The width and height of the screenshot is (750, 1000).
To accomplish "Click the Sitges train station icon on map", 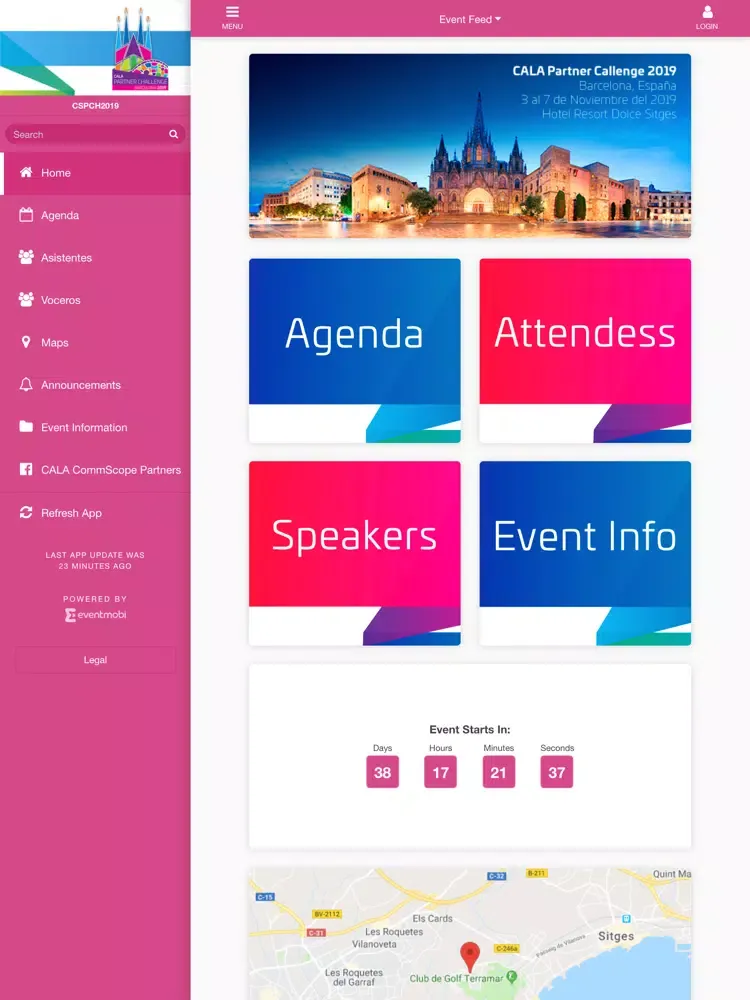I will (626, 919).
